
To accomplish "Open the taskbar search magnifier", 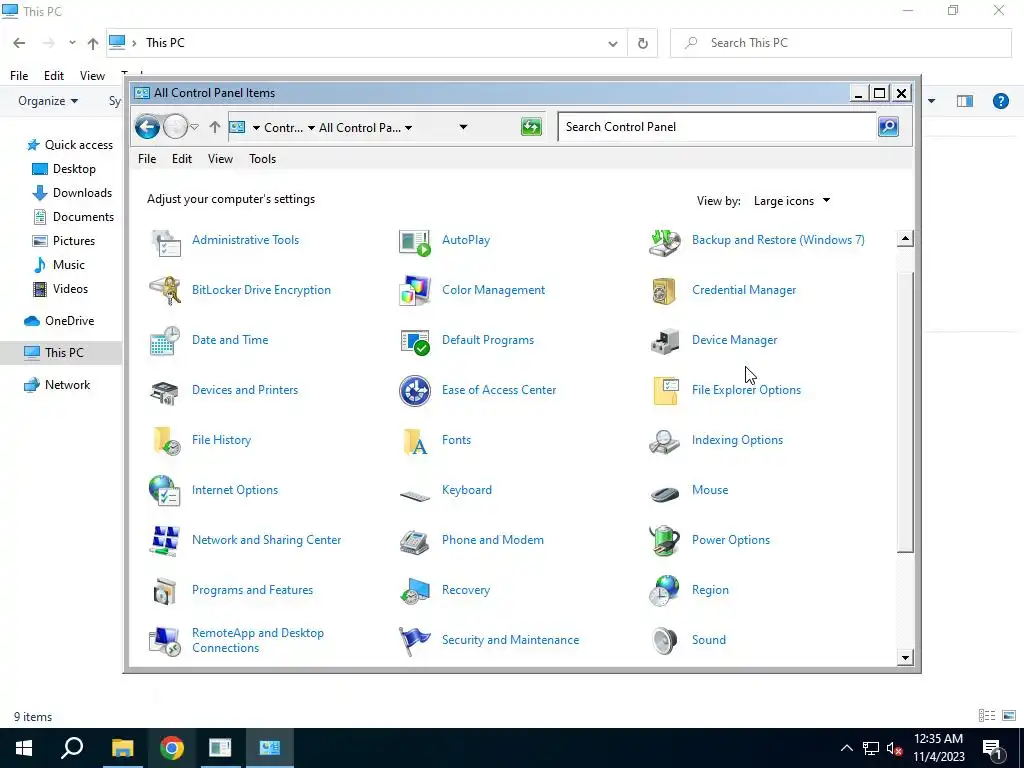I will [x=72, y=748].
